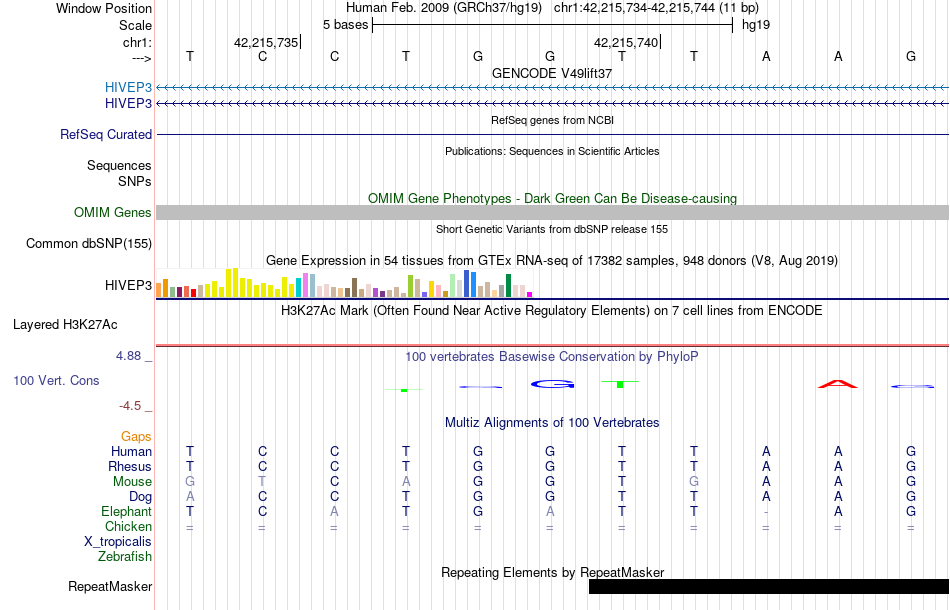Click the black RepeatMasker repeat element bar
950x610 pixels.
(x=769, y=586)
